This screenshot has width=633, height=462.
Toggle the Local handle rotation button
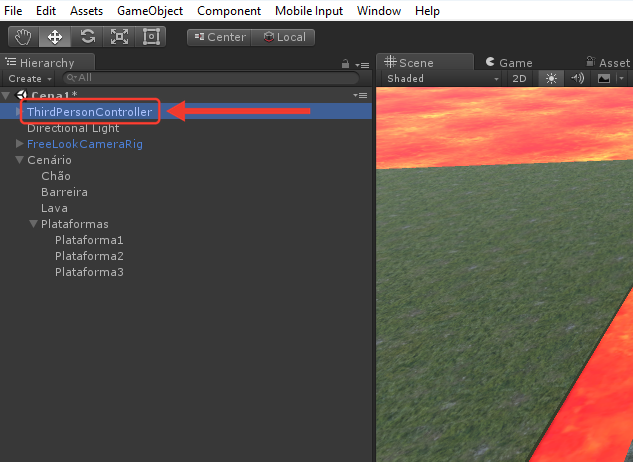pos(283,38)
